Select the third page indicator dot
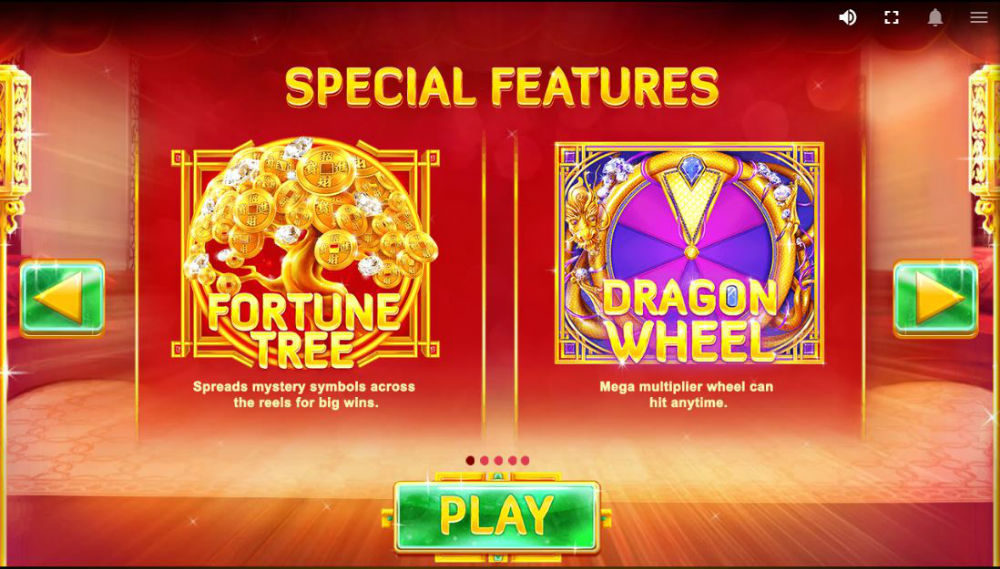 click(498, 461)
